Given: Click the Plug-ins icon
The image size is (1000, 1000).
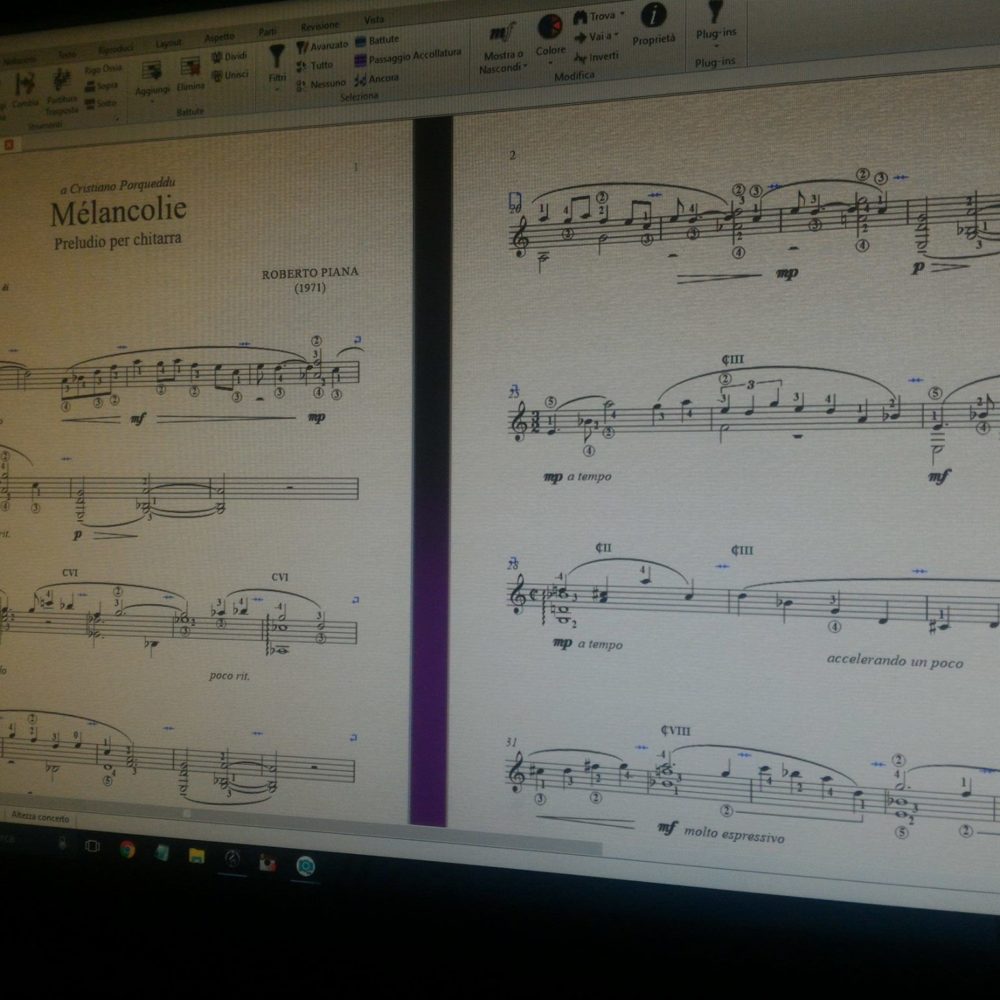Looking at the screenshot, I should point(716,11).
